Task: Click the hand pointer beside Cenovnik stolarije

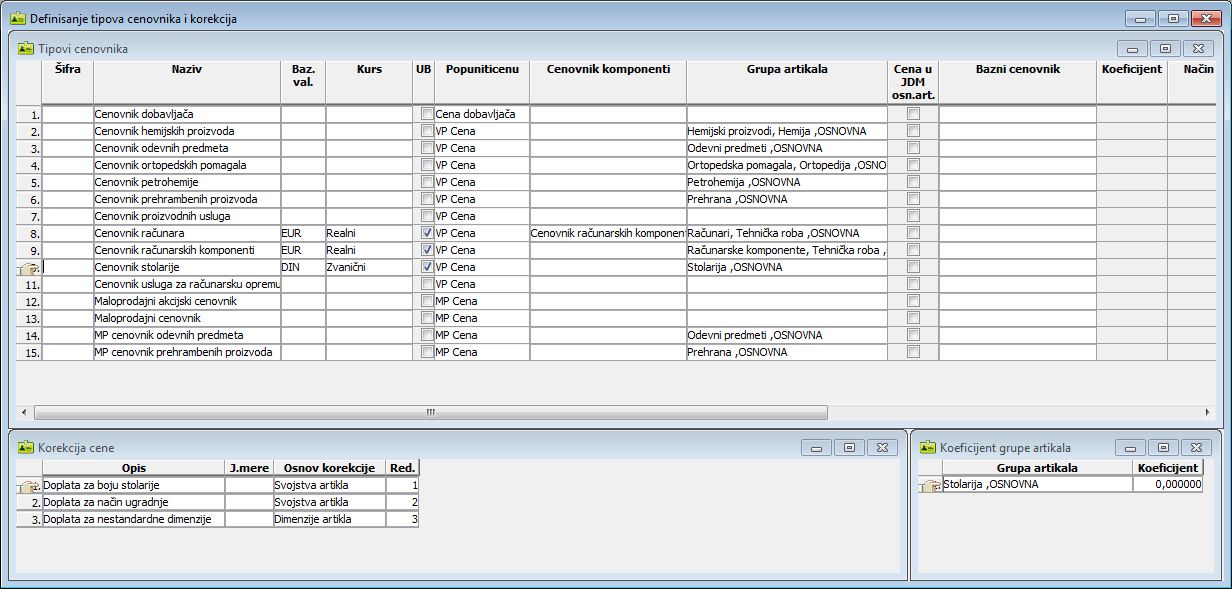Action: [28, 268]
